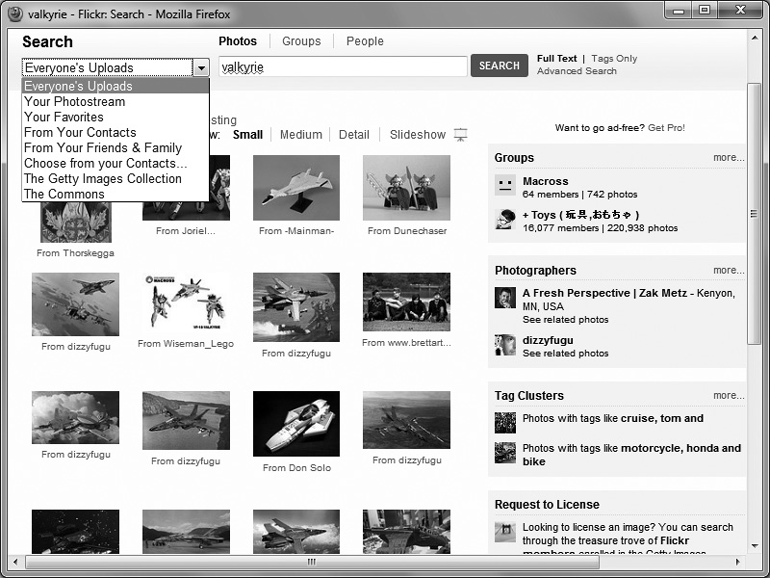Switch to the People search tab
Viewport: 770px width, 578px height.
[x=365, y=41]
